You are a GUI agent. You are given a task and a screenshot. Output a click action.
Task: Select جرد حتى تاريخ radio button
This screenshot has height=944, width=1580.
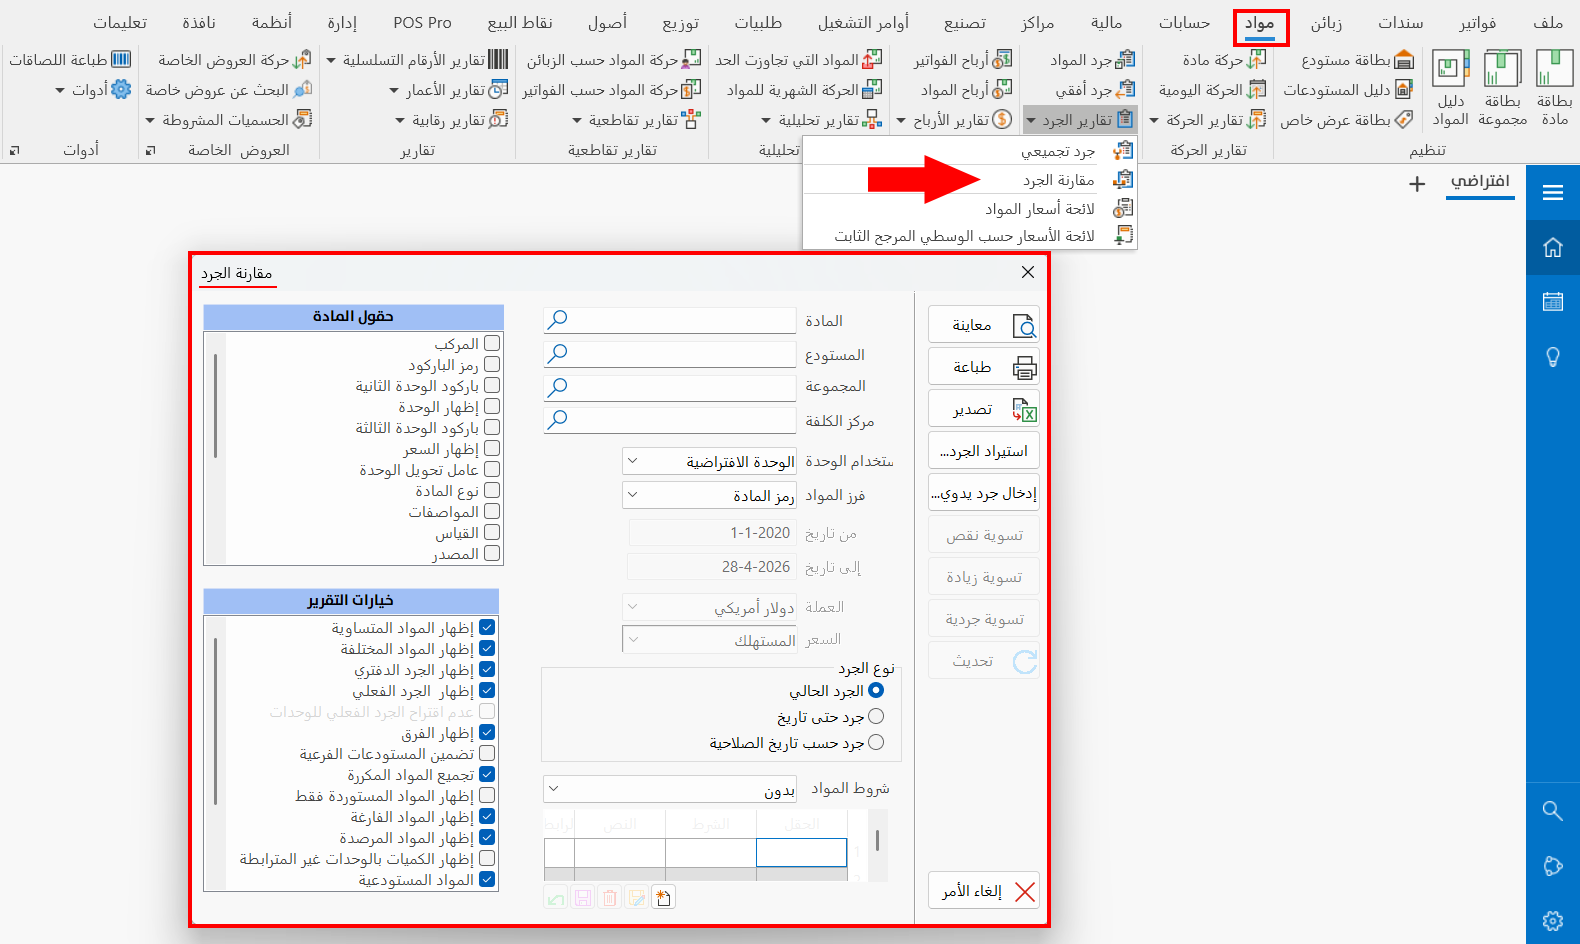(876, 716)
